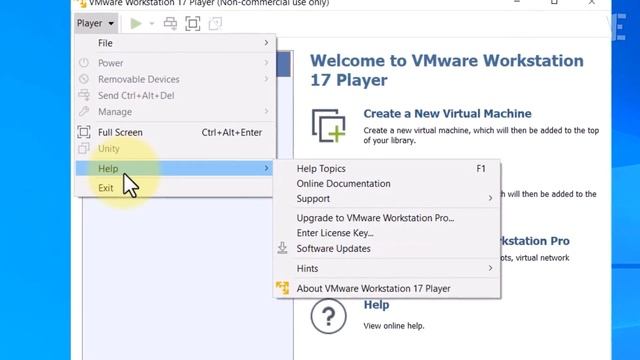Image resolution: width=640 pixels, height=360 pixels.
Task: Open Online Documentation
Action: (x=387, y=184)
